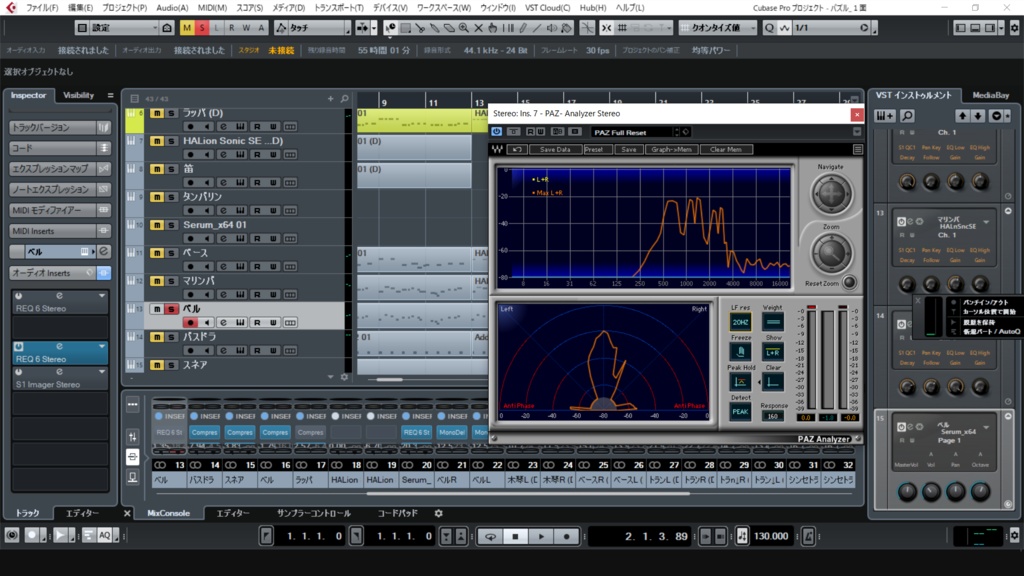Click the transport Play button
Viewport: 1024px width, 576px height.
(x=541, y=537)
